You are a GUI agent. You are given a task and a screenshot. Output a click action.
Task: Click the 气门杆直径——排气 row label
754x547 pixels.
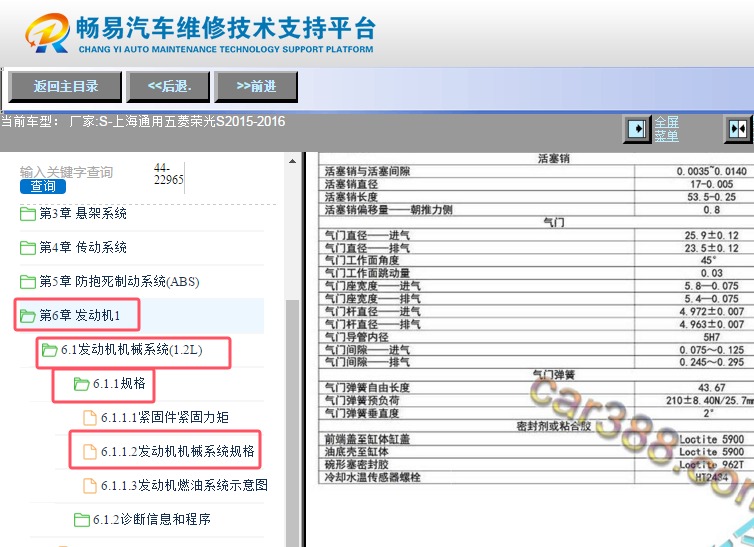(x=372, y=324)
